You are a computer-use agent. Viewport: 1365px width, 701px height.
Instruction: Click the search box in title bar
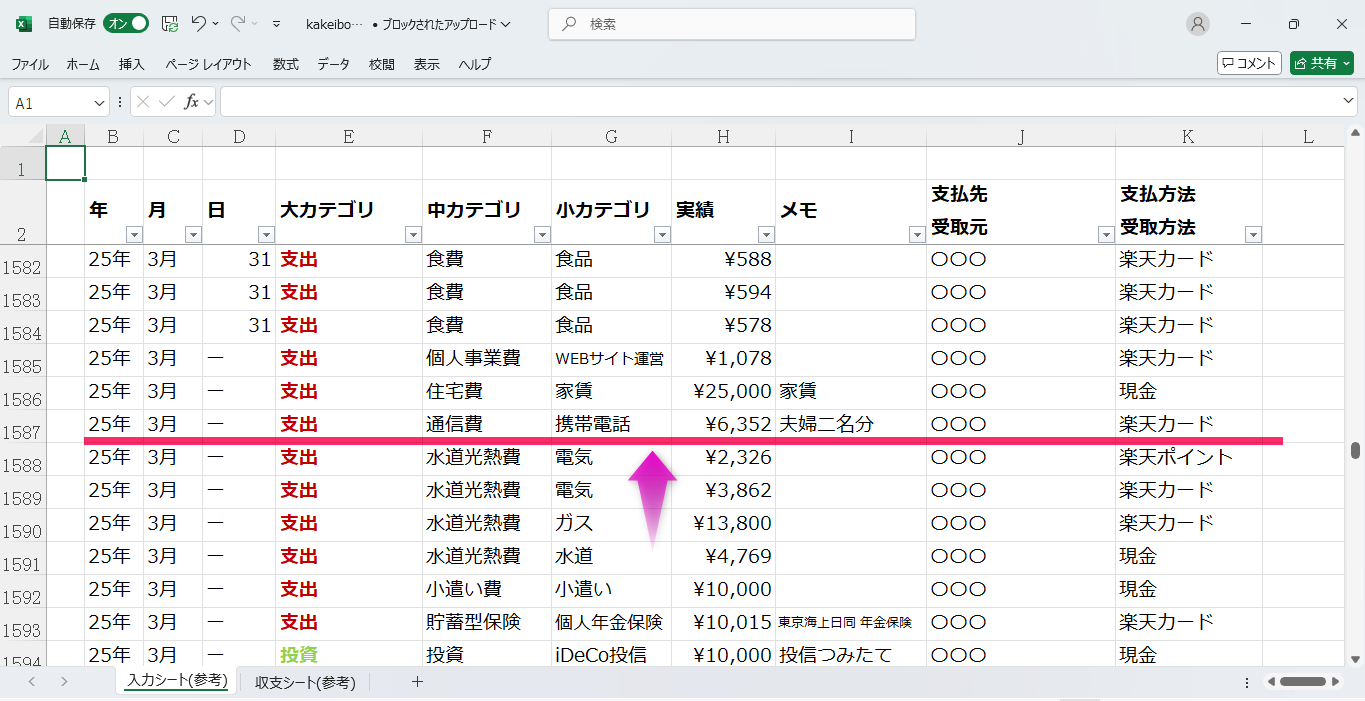731,24
